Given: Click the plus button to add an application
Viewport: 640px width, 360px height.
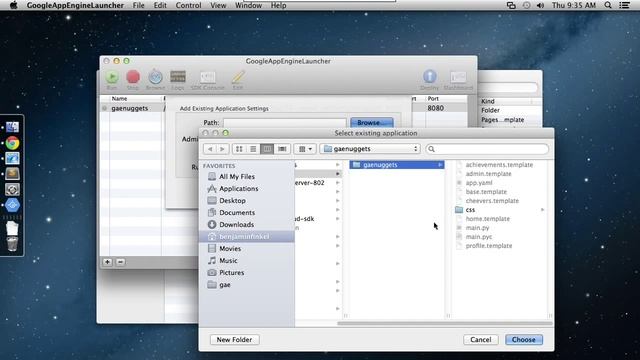Looking at the screenshot, I should [107, 262].
